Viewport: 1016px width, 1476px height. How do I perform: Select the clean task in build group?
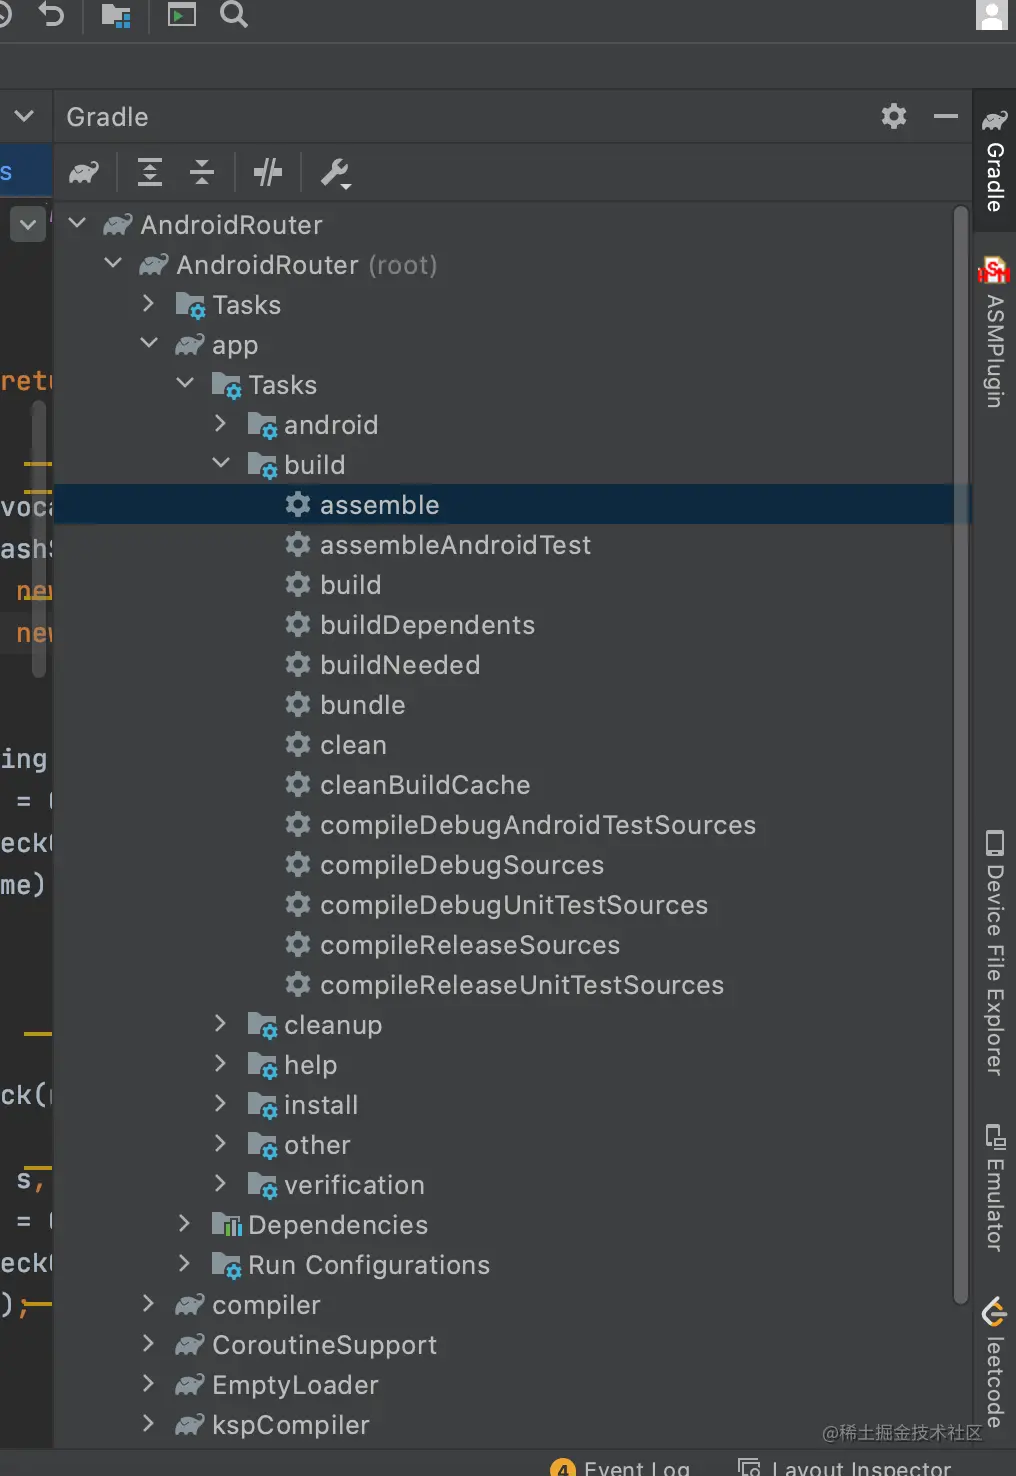[x=352, y=745]
